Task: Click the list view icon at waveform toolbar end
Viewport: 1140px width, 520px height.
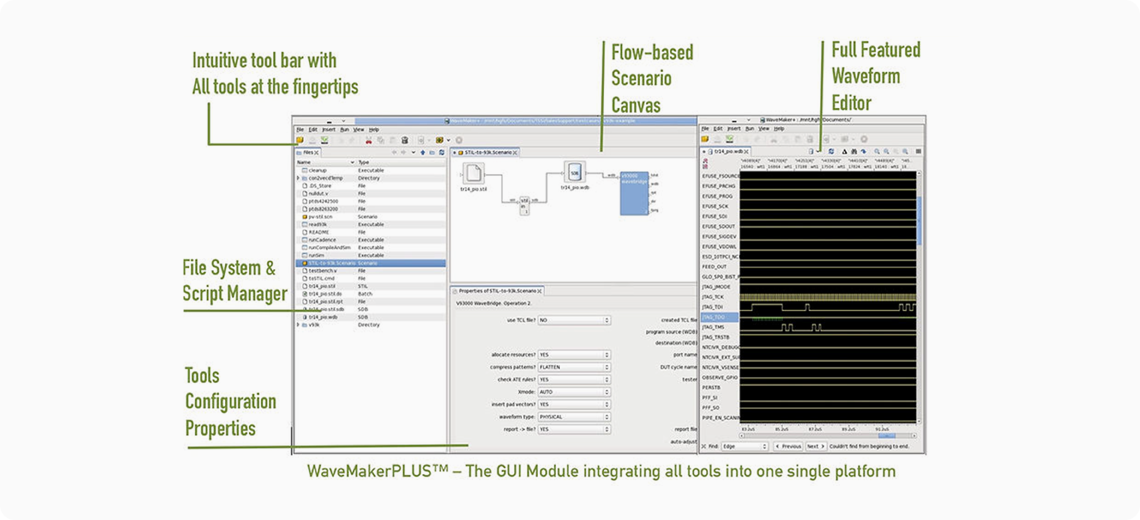Action: pyautogui.click(x=918, y=151)
